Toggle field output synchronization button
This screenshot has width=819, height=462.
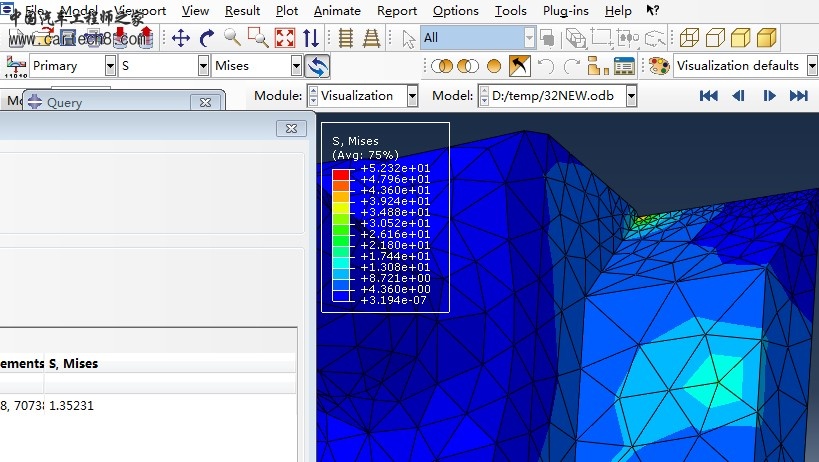click(318, 66)
